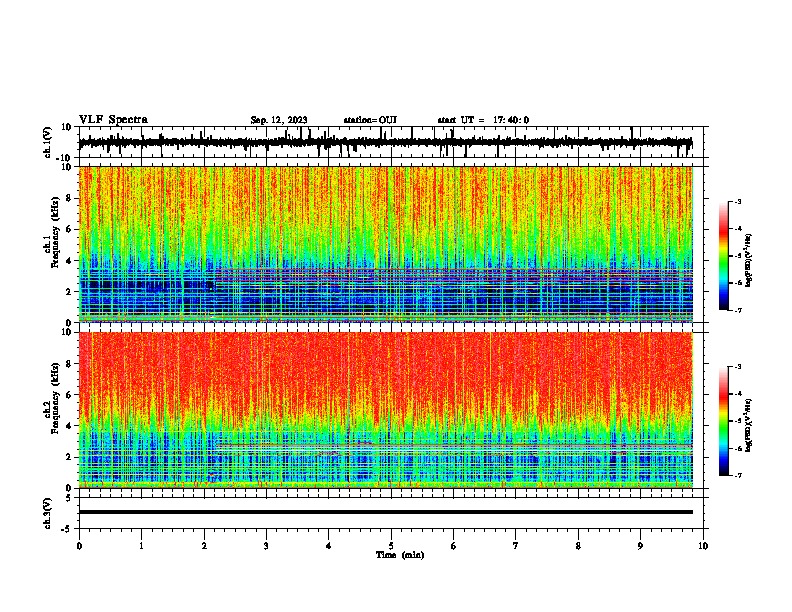
Task: Click the x-axis tick label "6" minutes
Action: 454,546
